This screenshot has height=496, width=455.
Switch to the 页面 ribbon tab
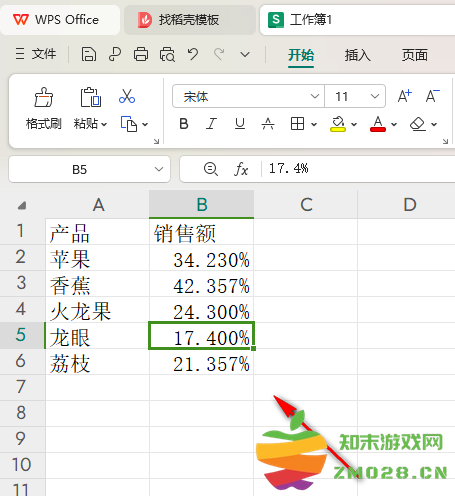pos(414,55)
